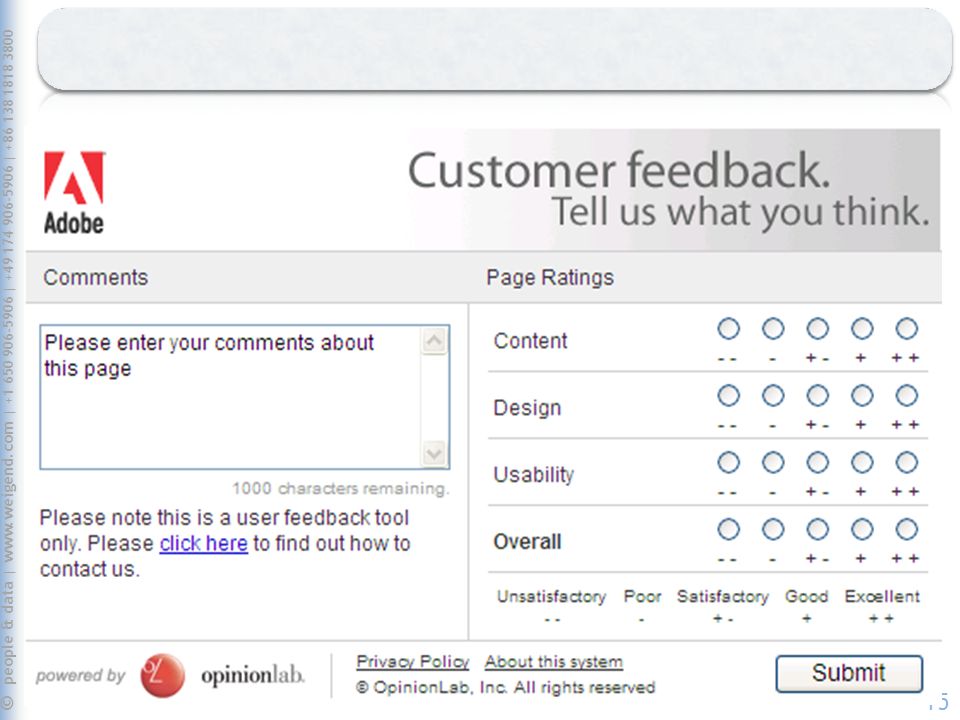The width and height of the screenshot is (960, 720).
Task: Open the Privacy Policy link
Action: pos(413,662)
